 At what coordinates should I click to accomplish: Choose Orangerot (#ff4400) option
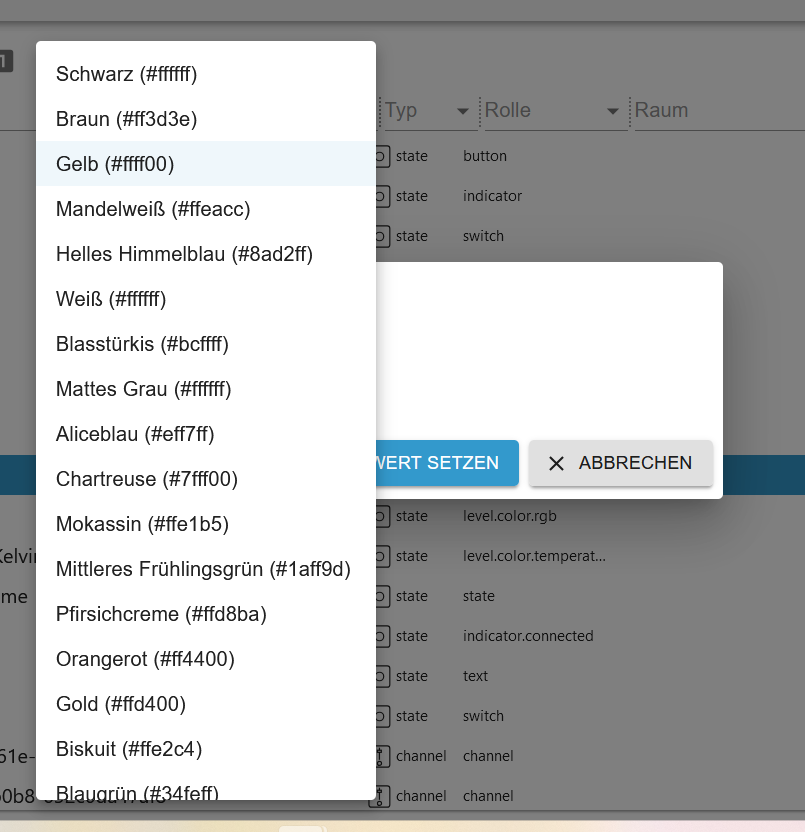[x=146, y=659]
